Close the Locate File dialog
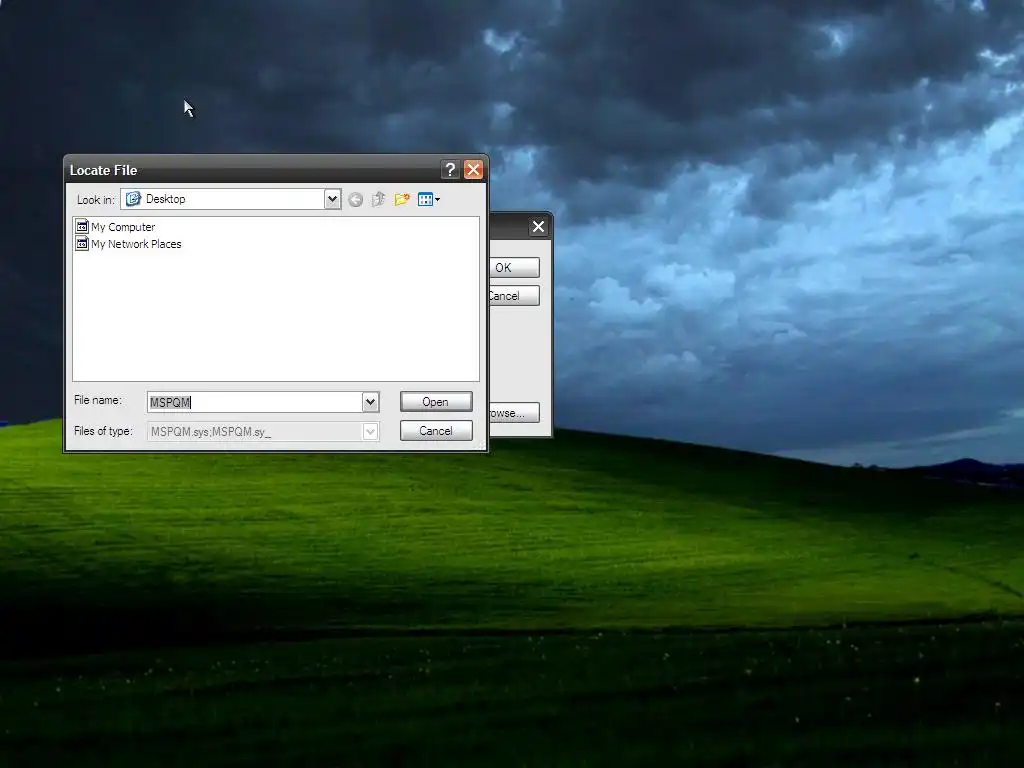Screen dimensions: 1024x768 (x=473, y=170)
